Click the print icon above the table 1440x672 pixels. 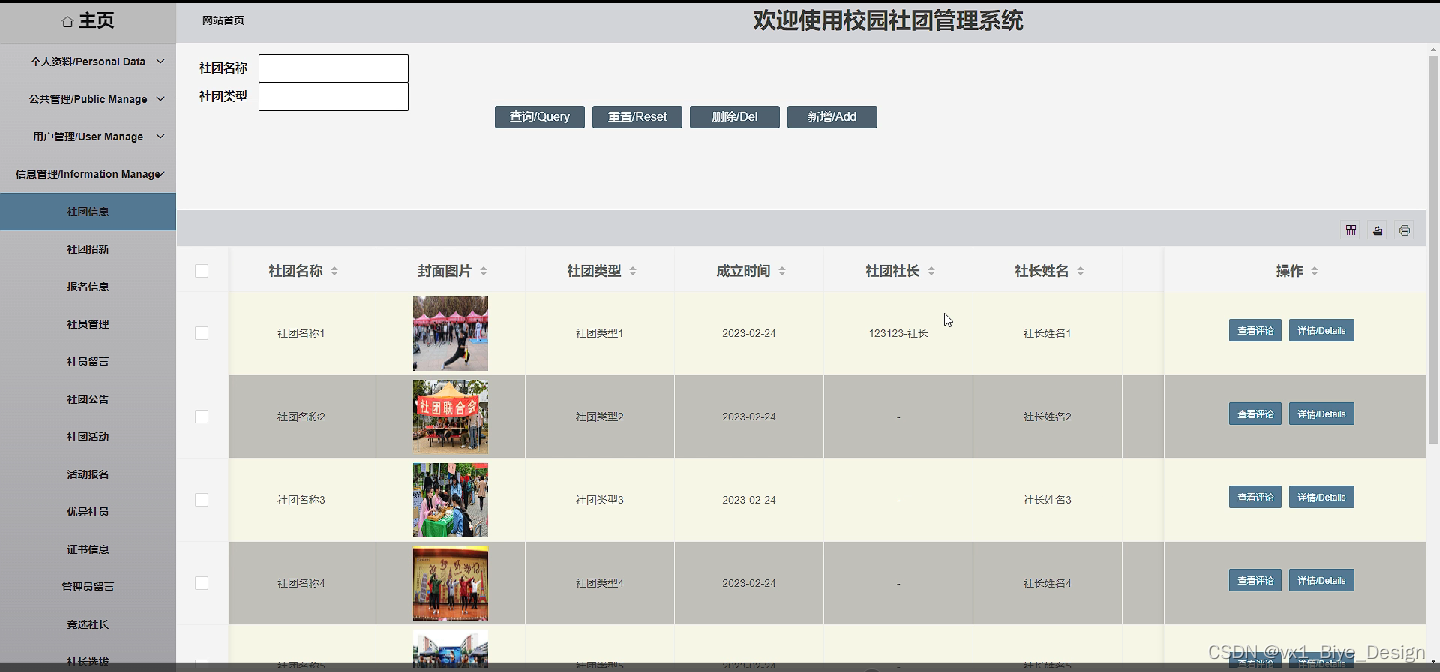[x=1404, y=230]
